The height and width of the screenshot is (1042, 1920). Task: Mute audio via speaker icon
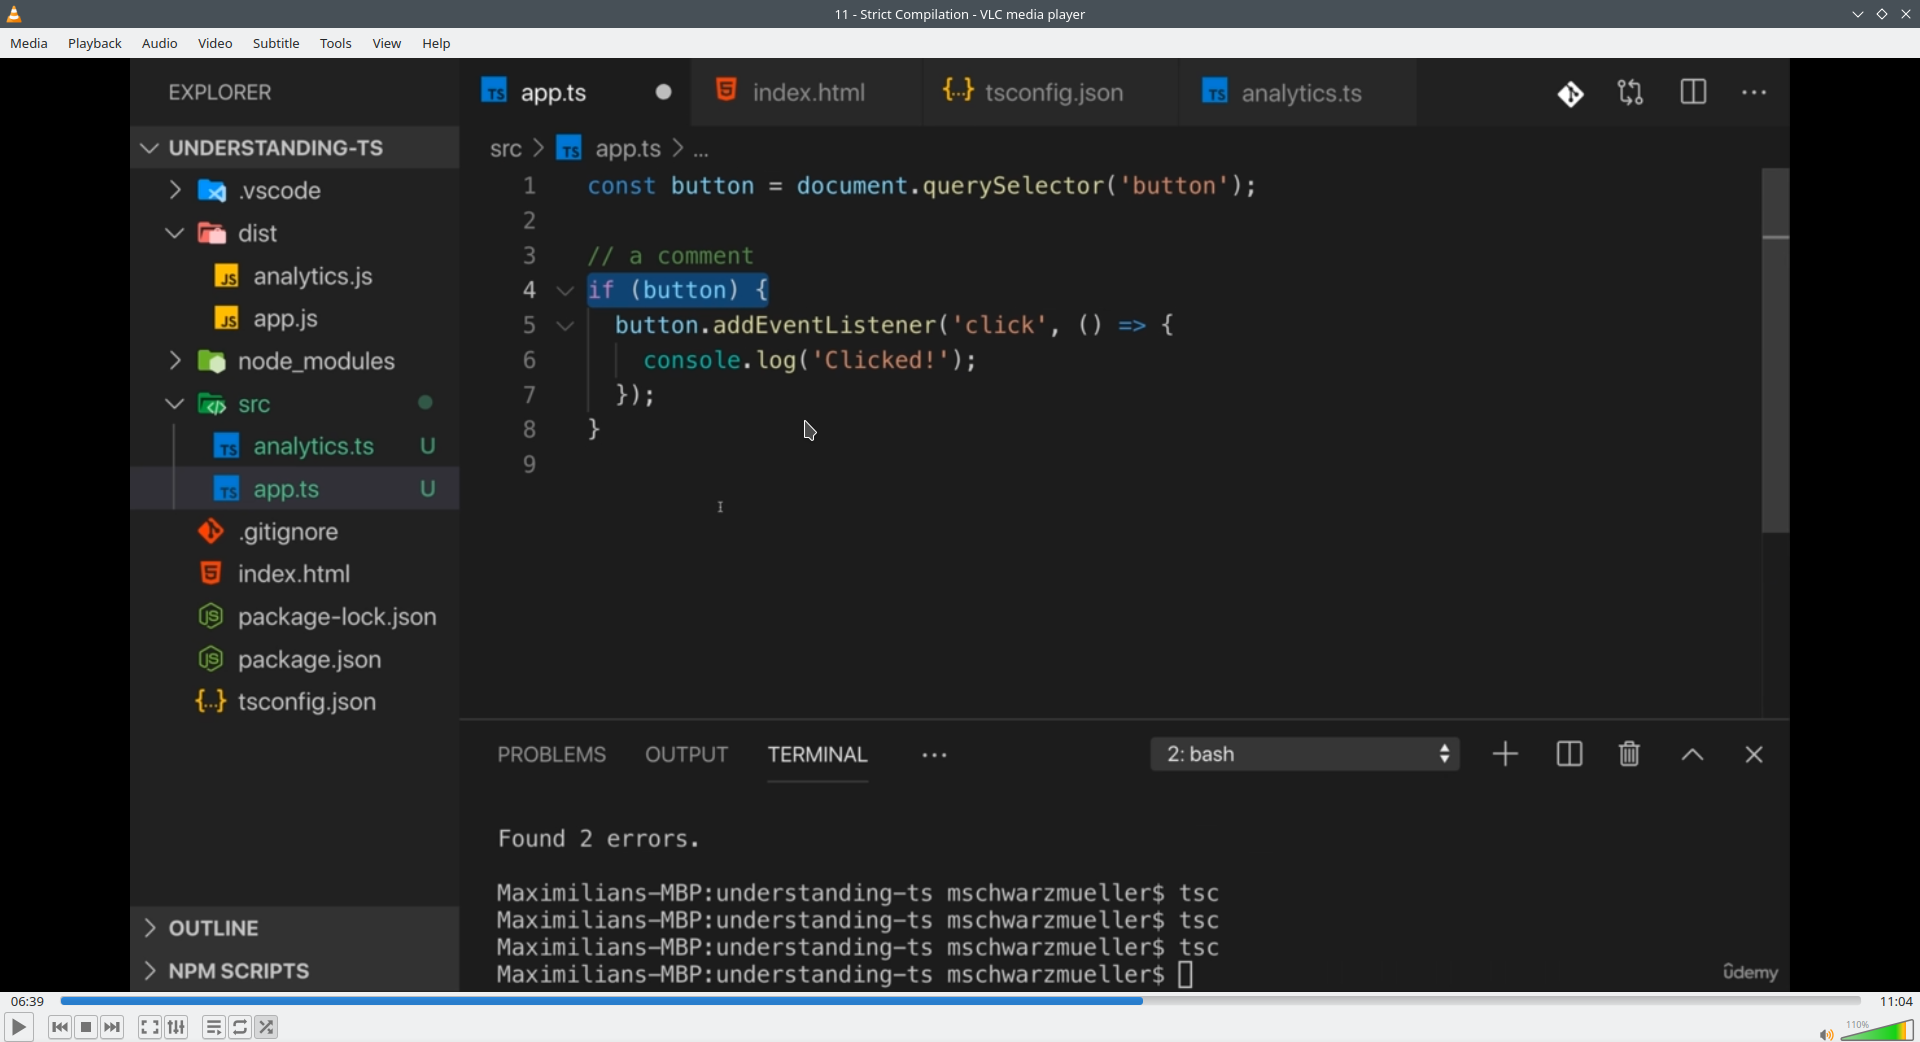[x=1826, y=1034]
